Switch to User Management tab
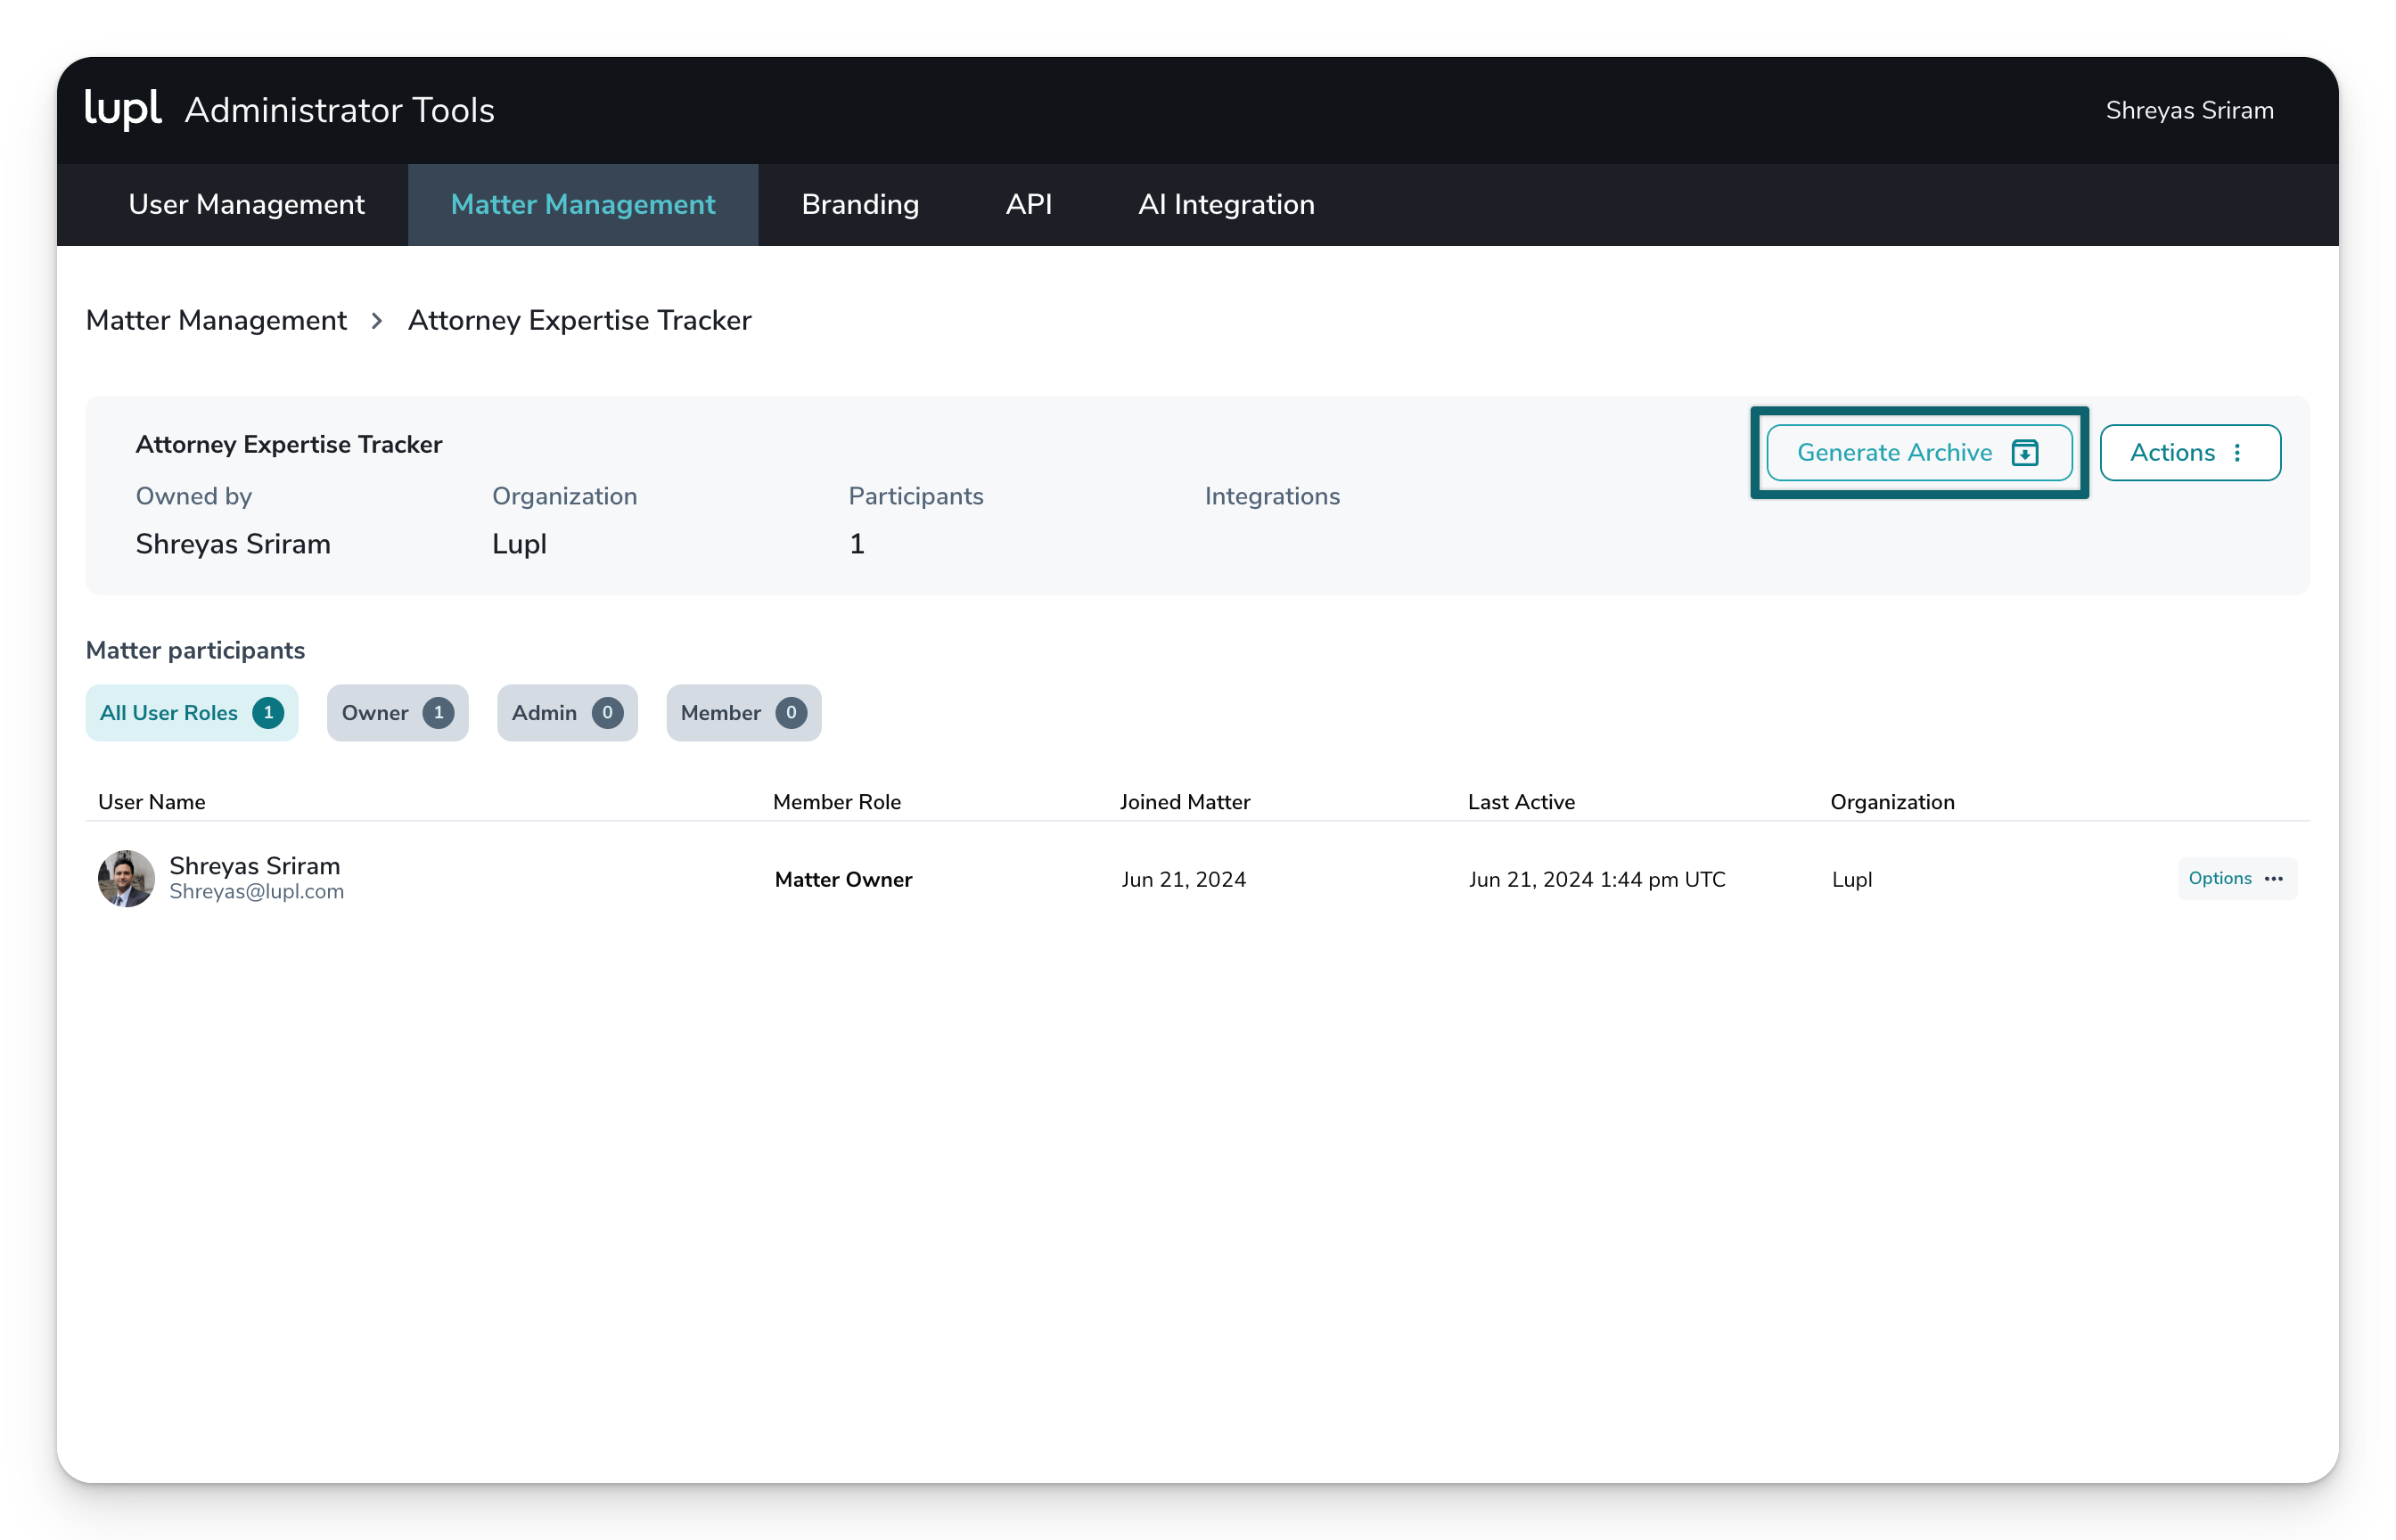 coord(246,205)
